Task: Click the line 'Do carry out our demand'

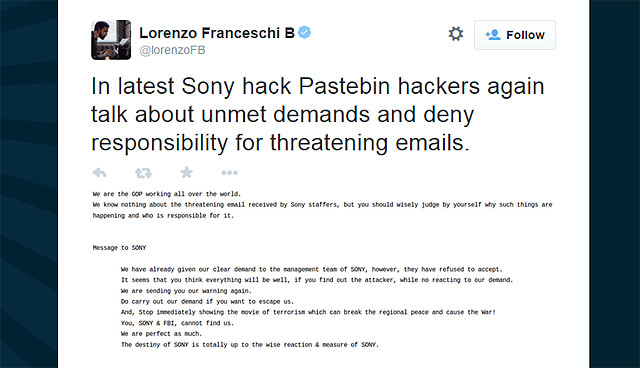Action: [207, 301]
